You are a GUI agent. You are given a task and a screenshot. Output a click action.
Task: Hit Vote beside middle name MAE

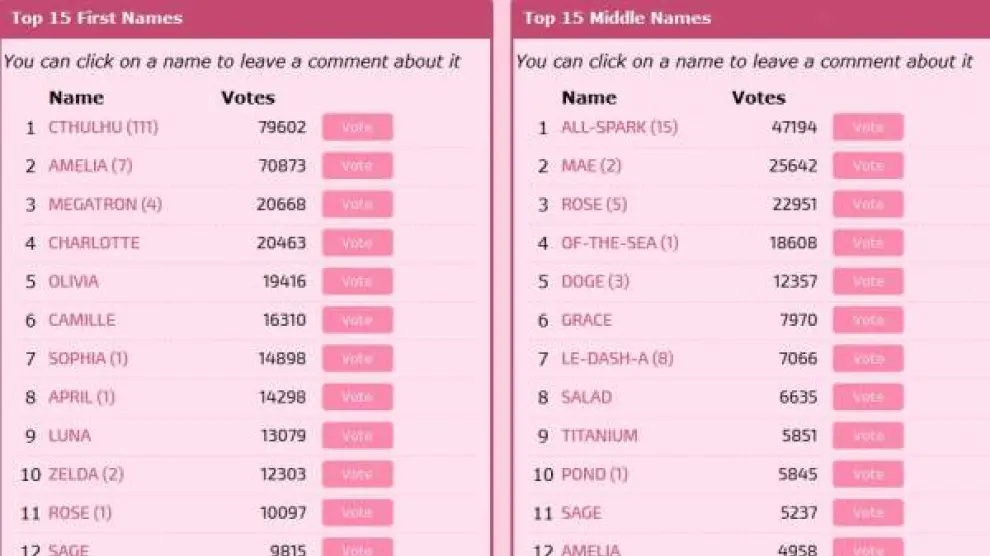click(x=867, y=166)
